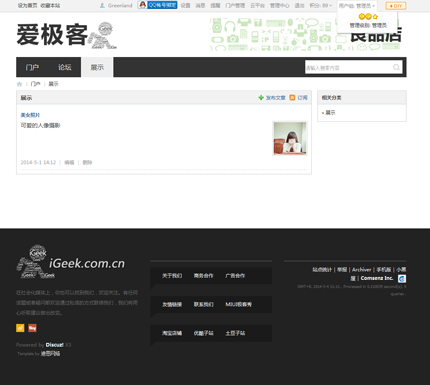Screen dimensions: 430x385
Task: Click the search input field
Action: tap(348, 67)
